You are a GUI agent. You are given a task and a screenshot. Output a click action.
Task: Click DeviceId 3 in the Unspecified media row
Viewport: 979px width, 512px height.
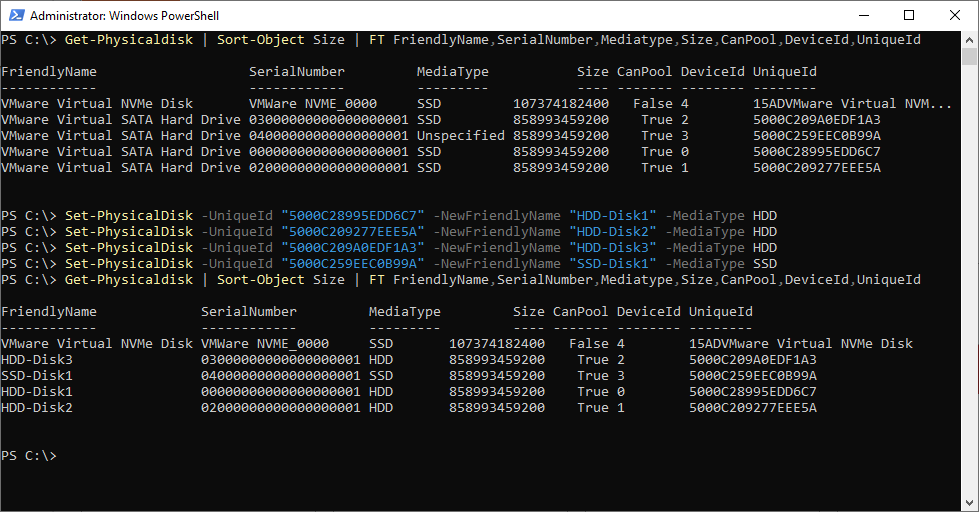(685, 135)
